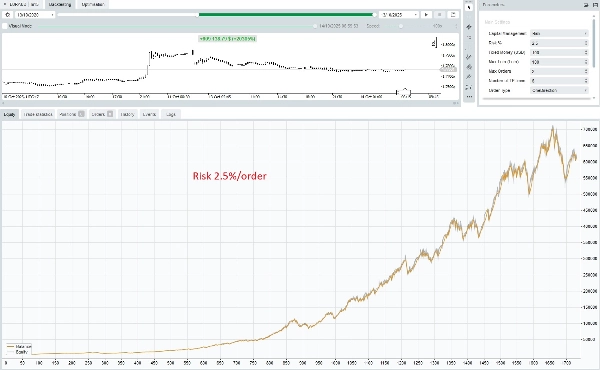This screenshot has height=370, width=600.
Task: Click the icon above the three-dots toolbar button
Action: coord(469,87)
